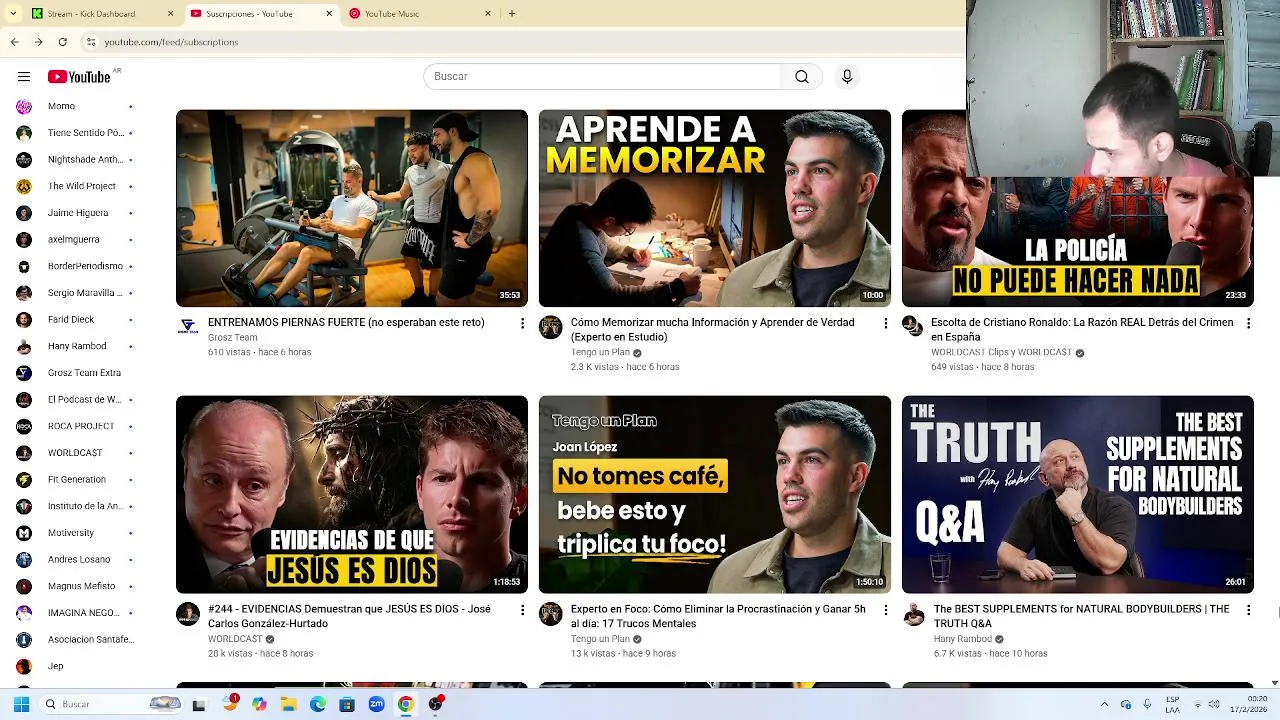Focus the Buscar search field

[x=602, y=77]
